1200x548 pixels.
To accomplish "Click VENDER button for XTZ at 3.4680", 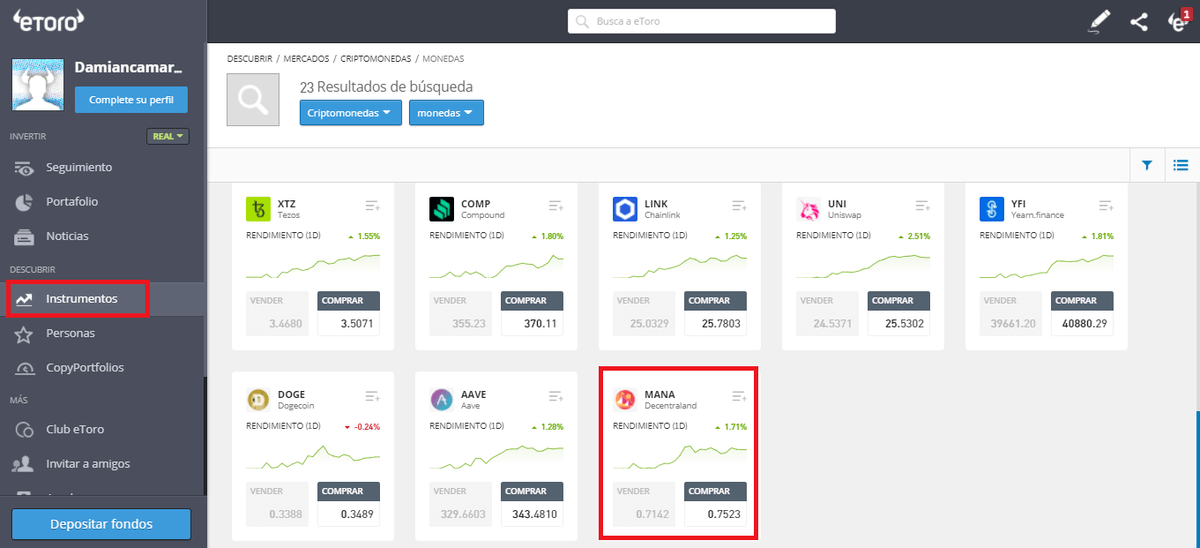I will pos(278,313).
